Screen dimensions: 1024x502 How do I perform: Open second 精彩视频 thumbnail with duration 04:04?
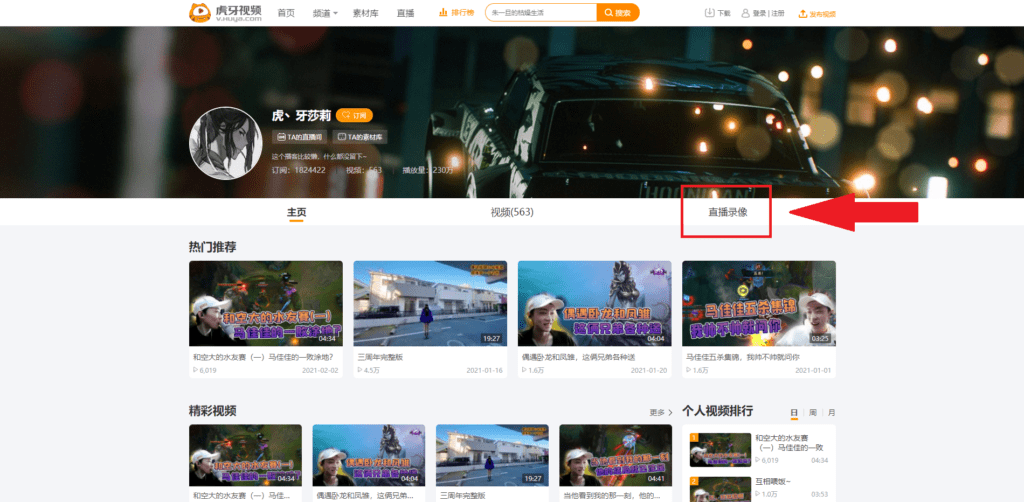click(369, 455)
